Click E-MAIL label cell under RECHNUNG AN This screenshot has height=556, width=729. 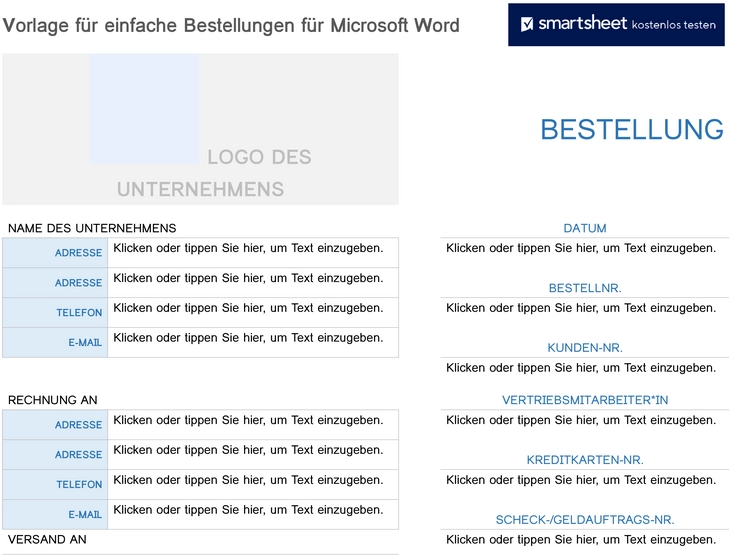point(55,515)
